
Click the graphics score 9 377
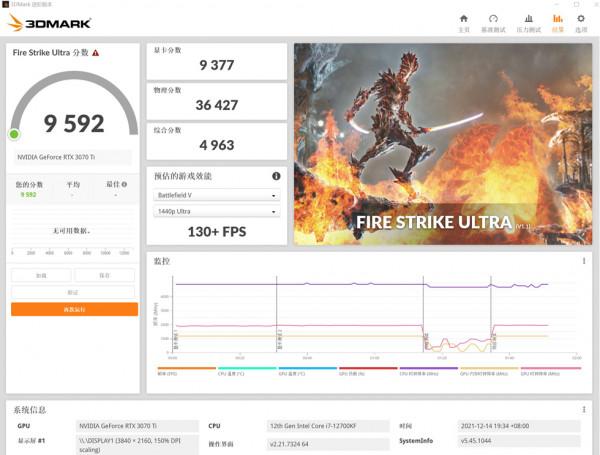(x=217, y=65)
